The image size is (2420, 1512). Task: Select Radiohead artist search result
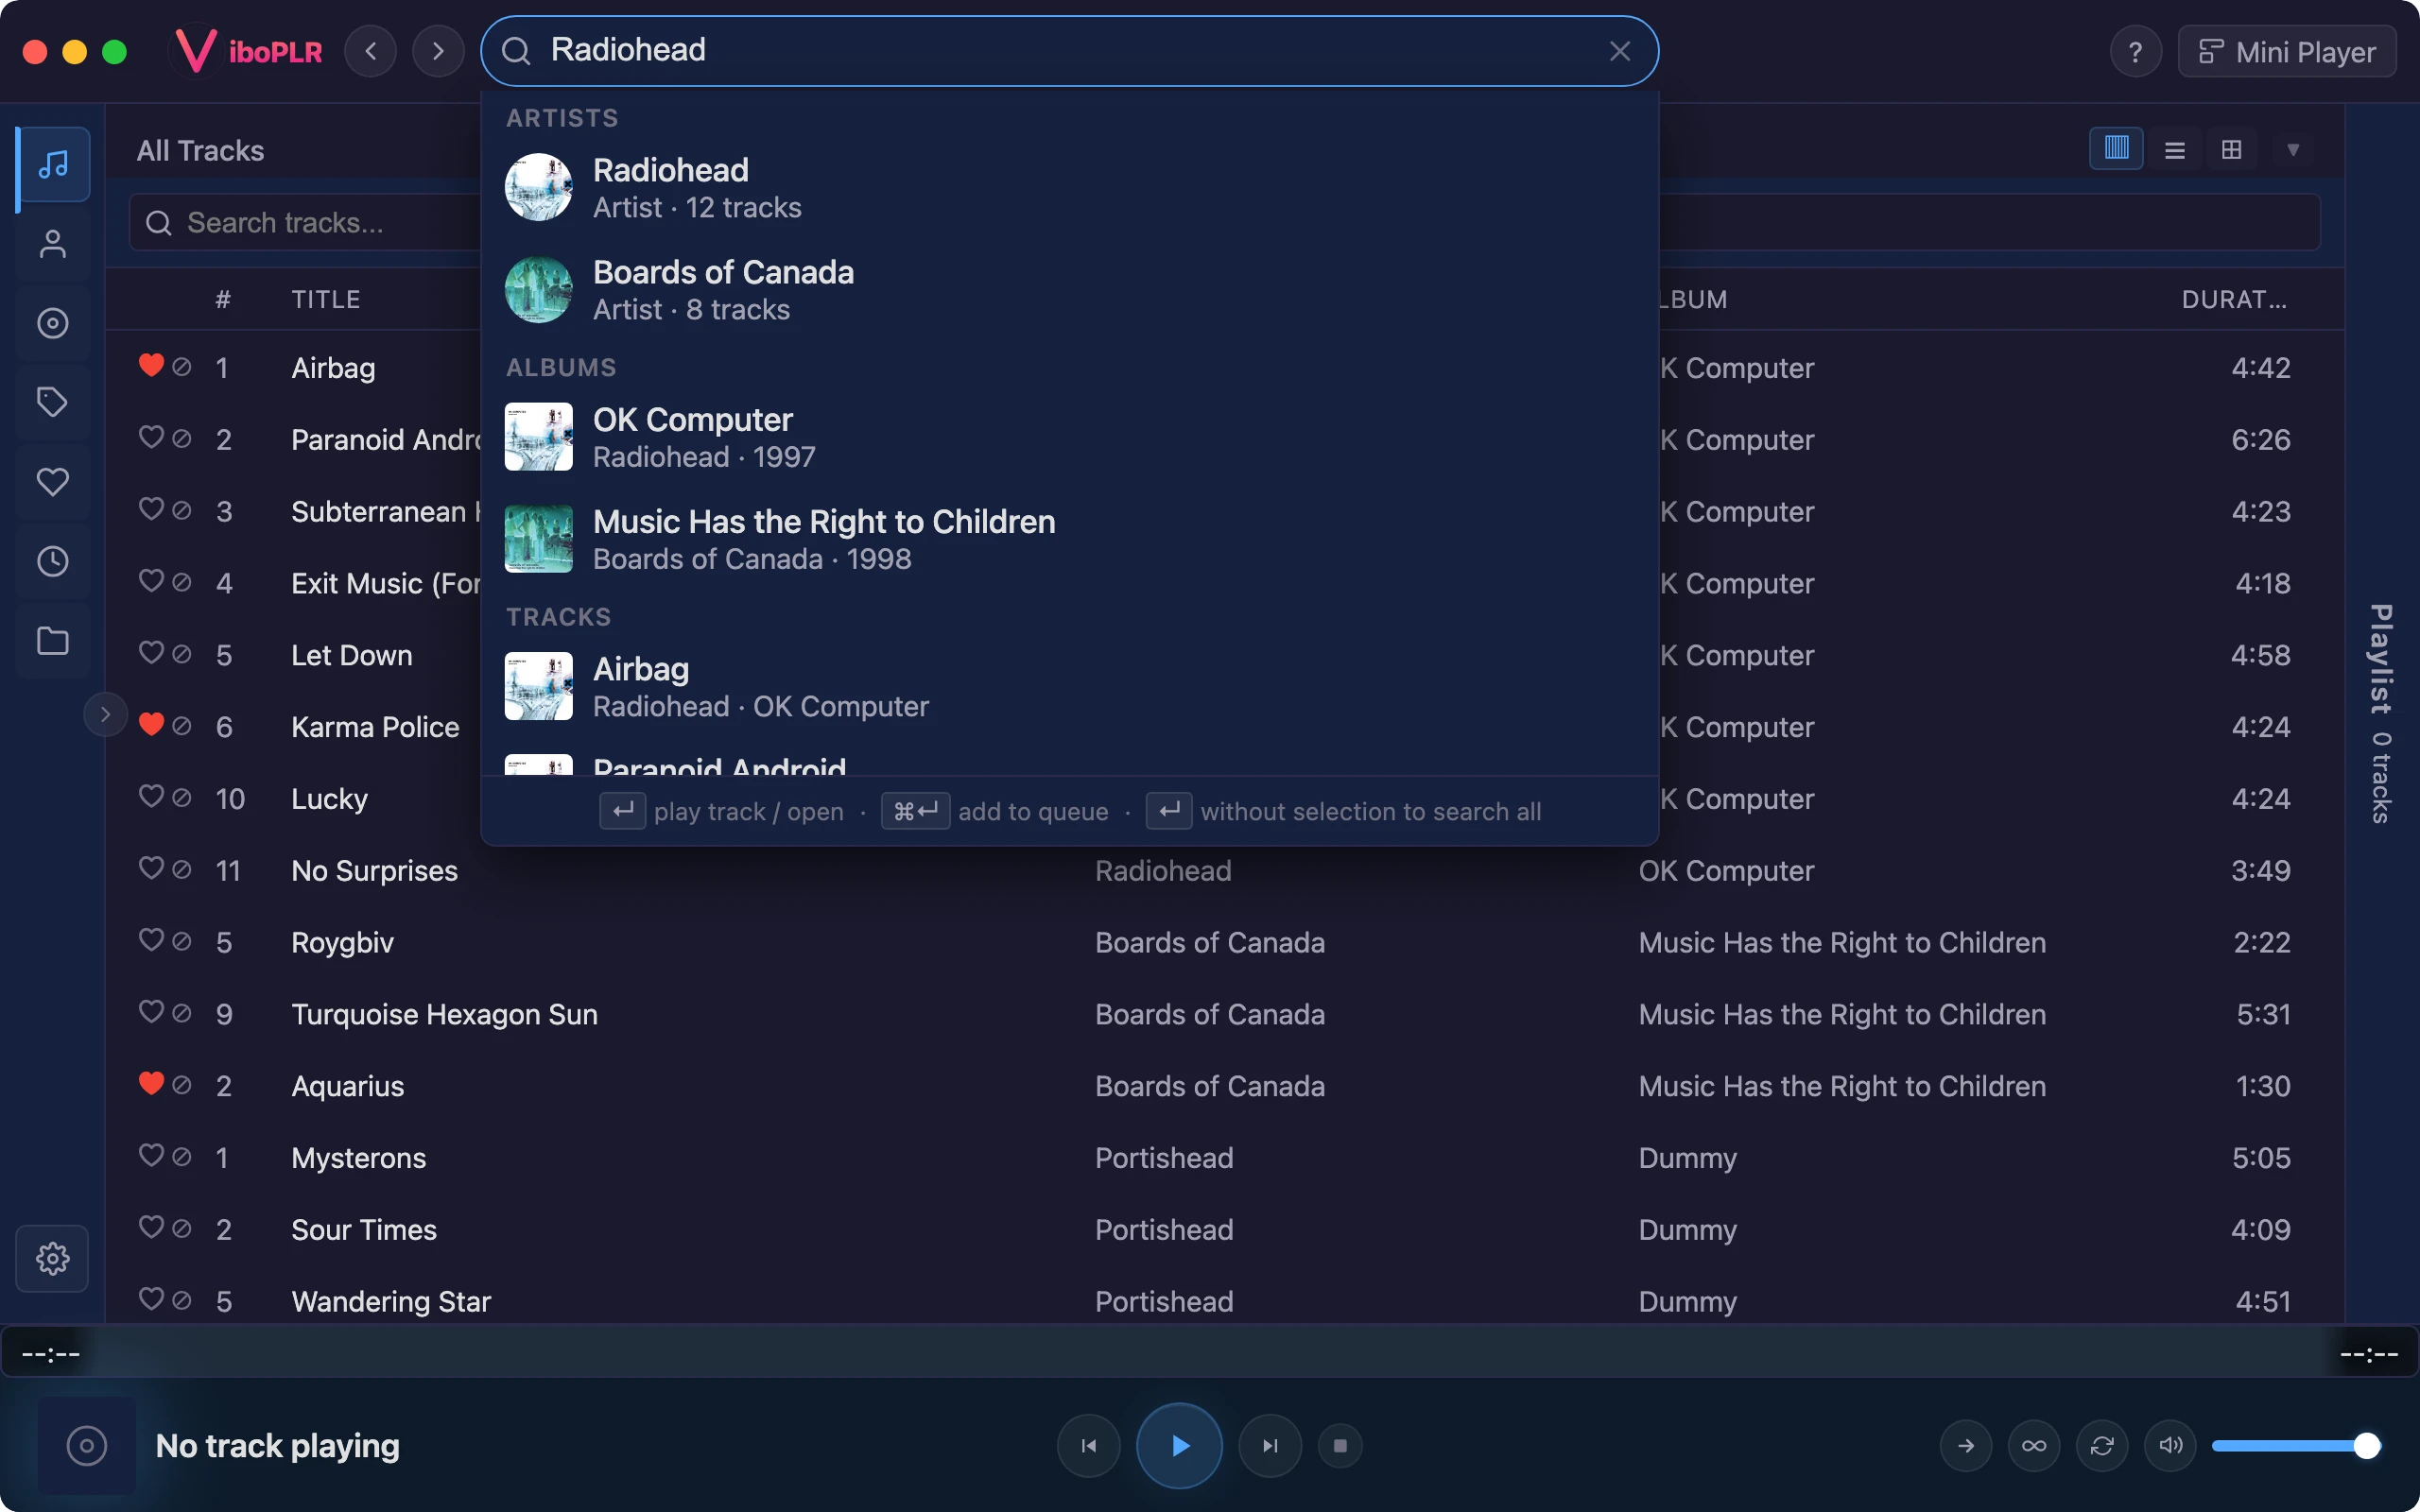(x=1069, y=188)
